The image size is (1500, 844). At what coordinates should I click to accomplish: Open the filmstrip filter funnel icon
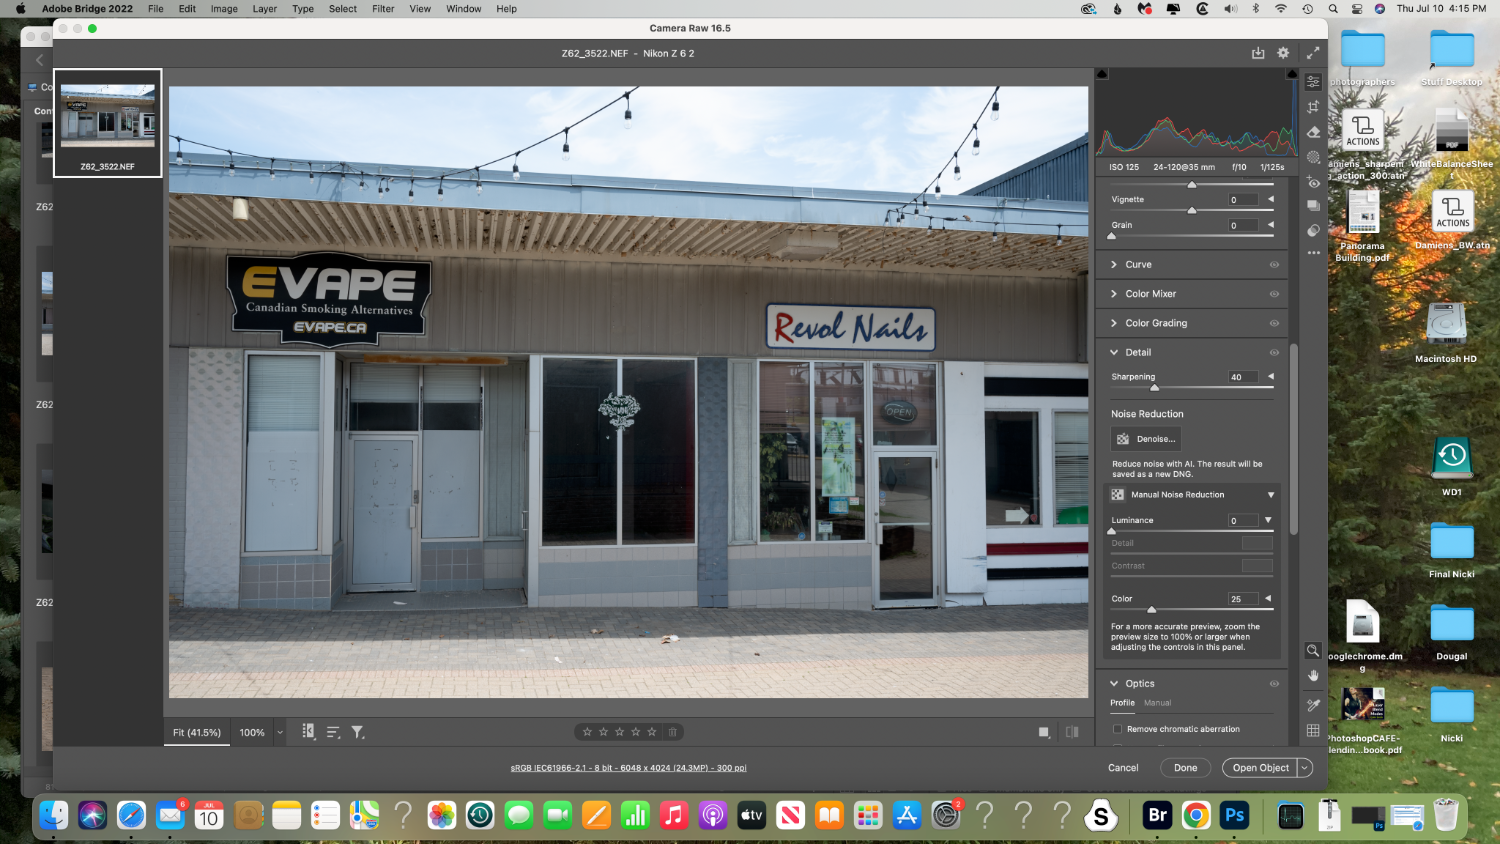357,732
